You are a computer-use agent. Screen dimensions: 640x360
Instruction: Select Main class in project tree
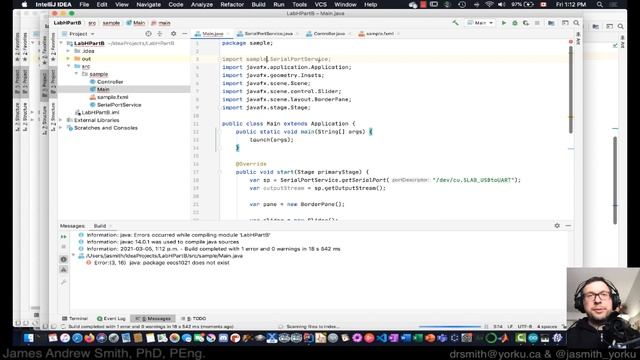pos(103,89)
